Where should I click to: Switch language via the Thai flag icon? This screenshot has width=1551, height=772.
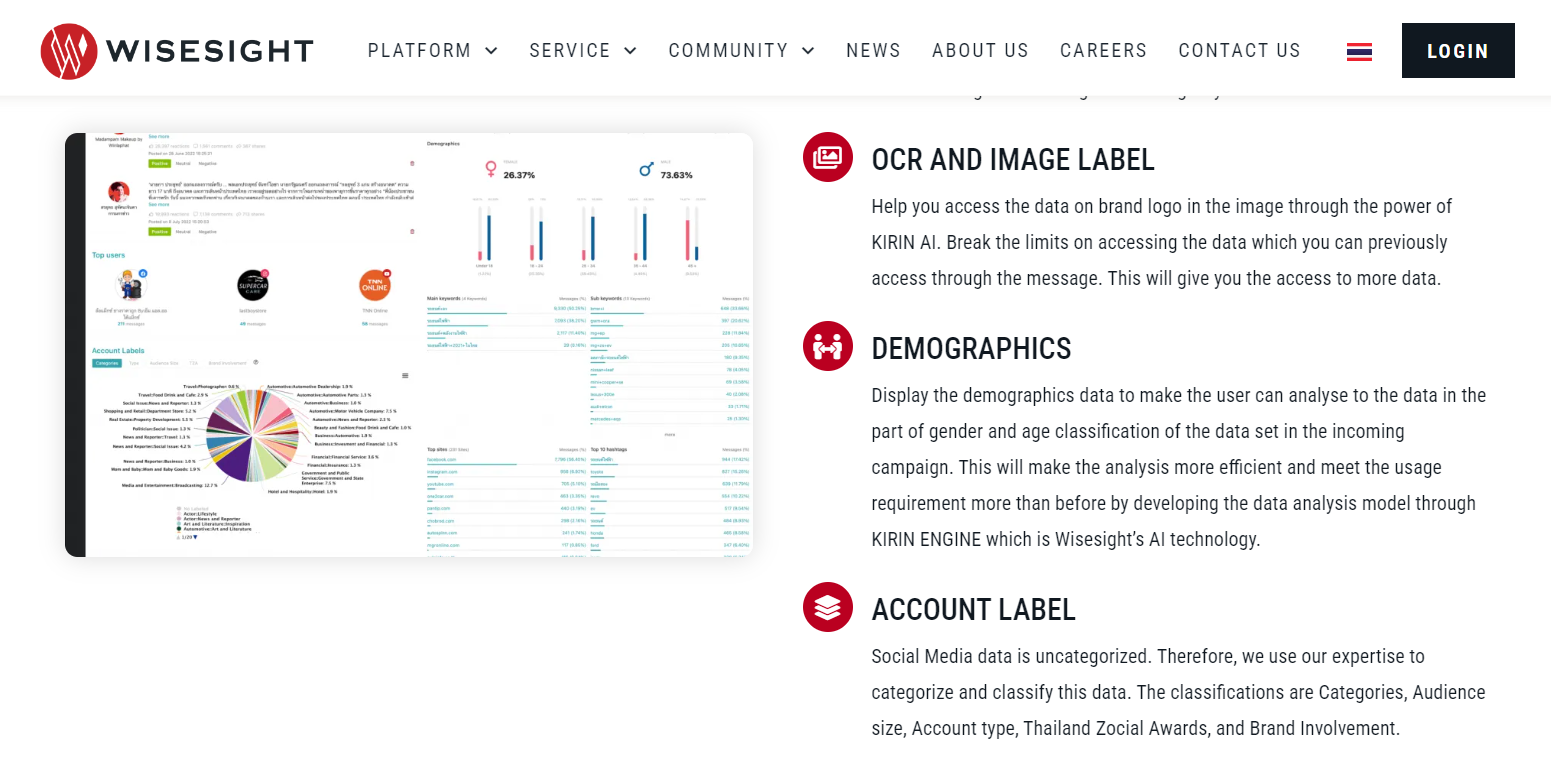[x=1359, y=52]
